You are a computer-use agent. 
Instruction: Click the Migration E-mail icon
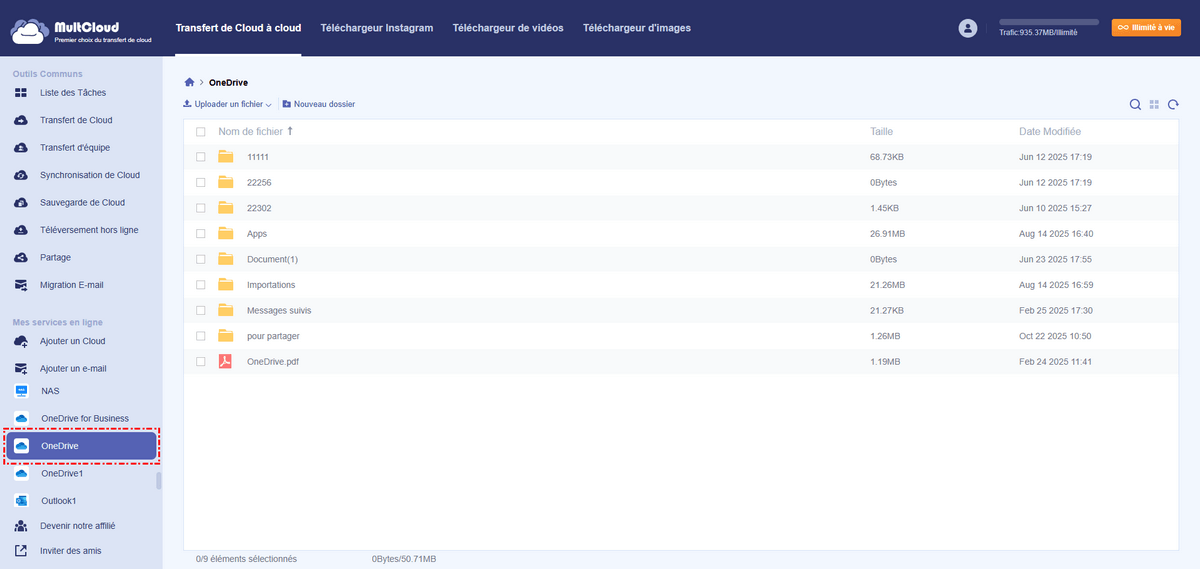[21, 285]
